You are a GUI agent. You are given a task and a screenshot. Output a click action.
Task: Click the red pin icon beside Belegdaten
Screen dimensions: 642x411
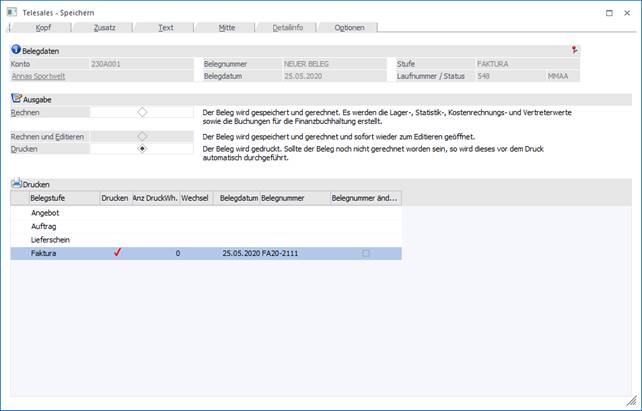[574, 48]
